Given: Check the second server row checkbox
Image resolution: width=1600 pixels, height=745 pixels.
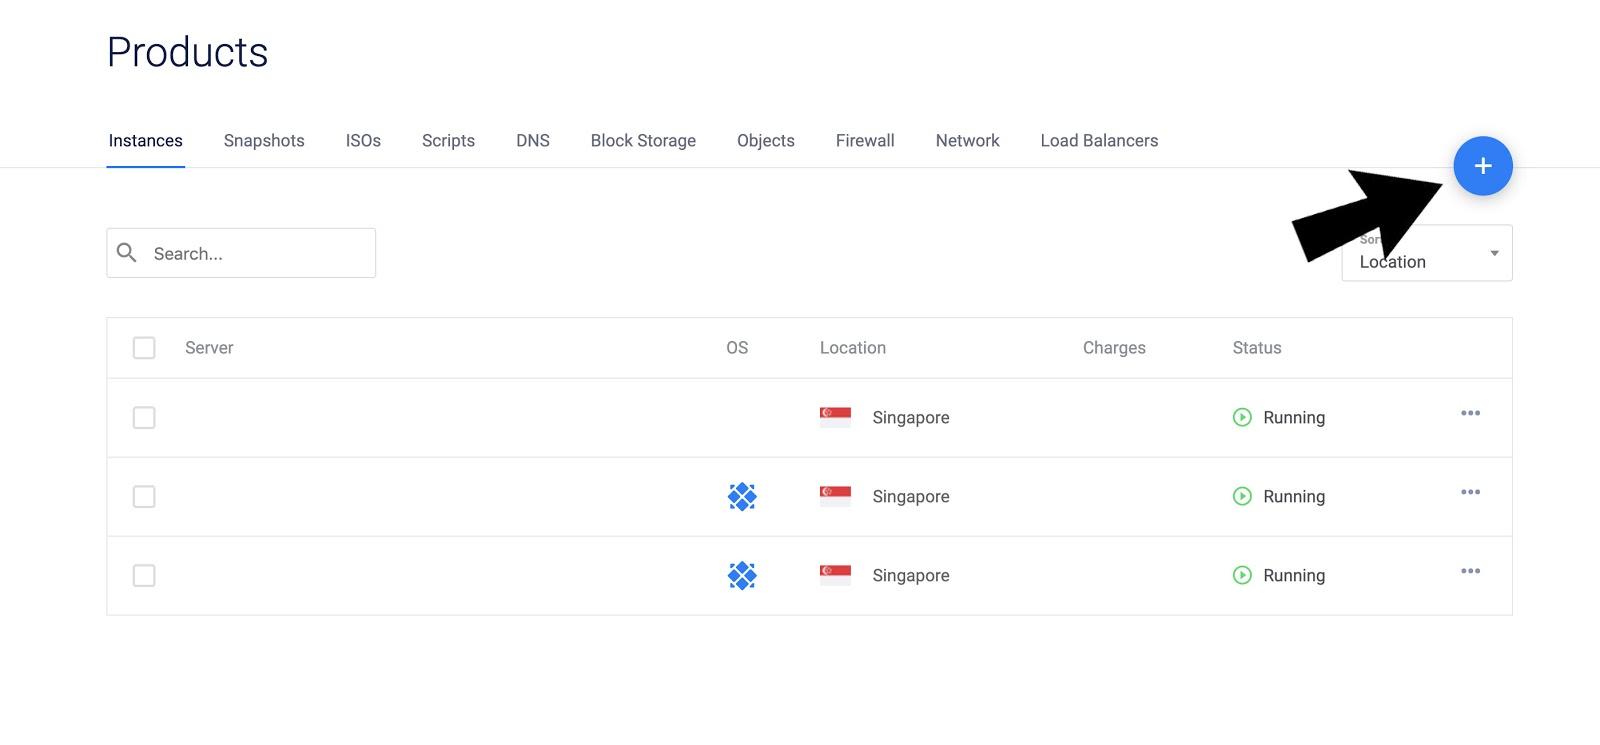Looking at the screenshot, I should pyautogui.click(x=144, y=496).
